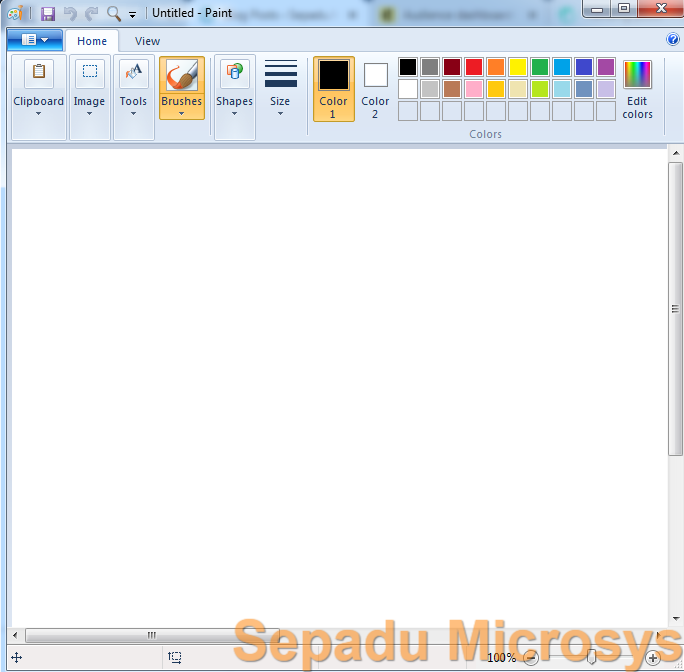This screenshot has height=672, width=684.
Task: Expand the Tools group arrow
Action: coord(133,114)
